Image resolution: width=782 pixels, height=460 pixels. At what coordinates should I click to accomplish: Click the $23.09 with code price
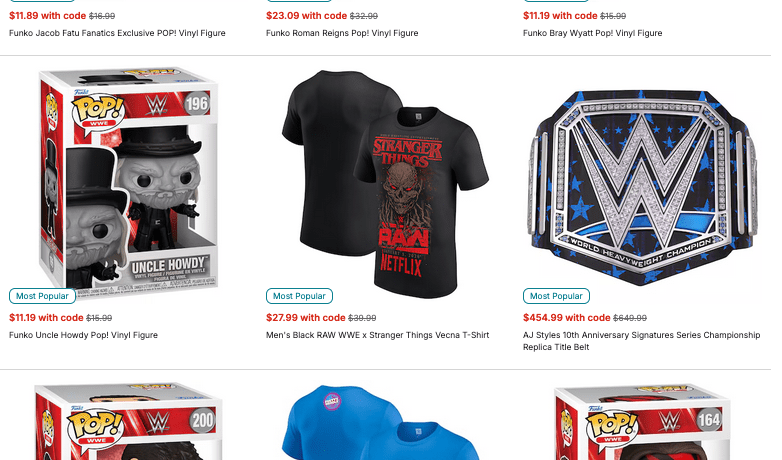306,16
